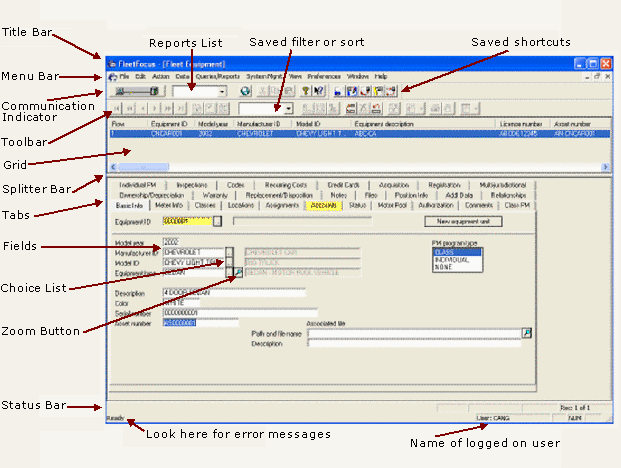Select INDIVIDUAL in PM program type list
The image size is (621, 468).
456,260
